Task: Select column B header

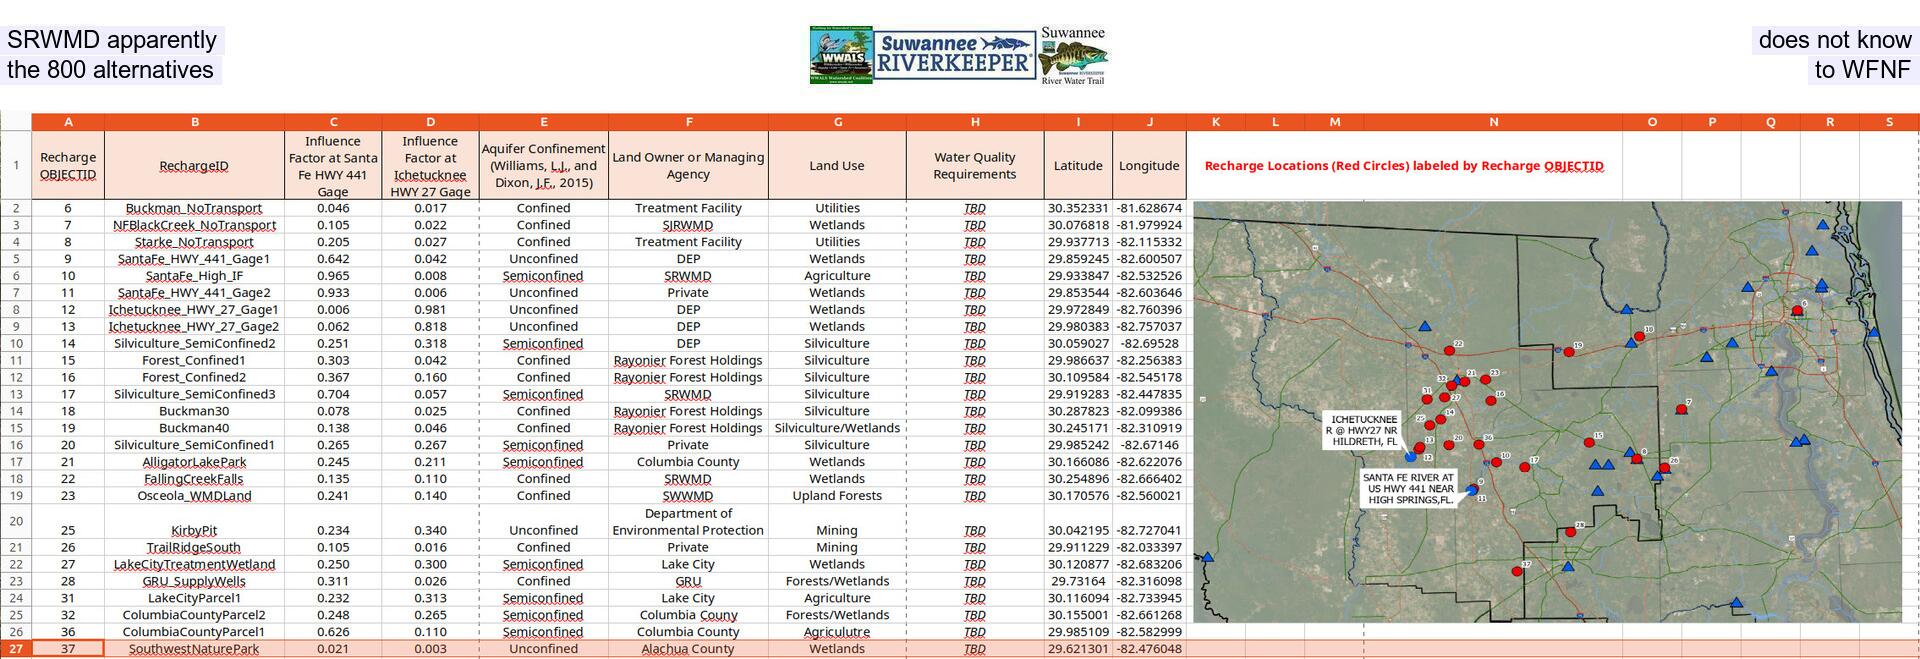Action: [194, 122]
